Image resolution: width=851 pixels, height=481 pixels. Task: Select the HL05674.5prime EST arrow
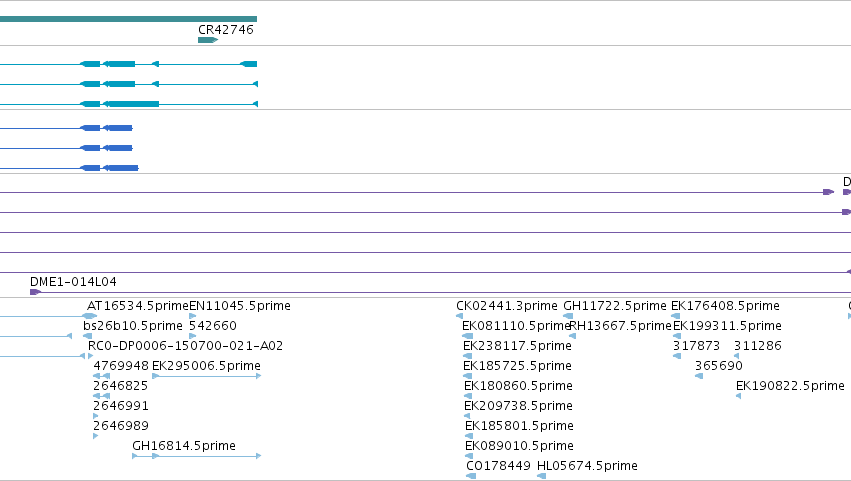tap(541, 476)
